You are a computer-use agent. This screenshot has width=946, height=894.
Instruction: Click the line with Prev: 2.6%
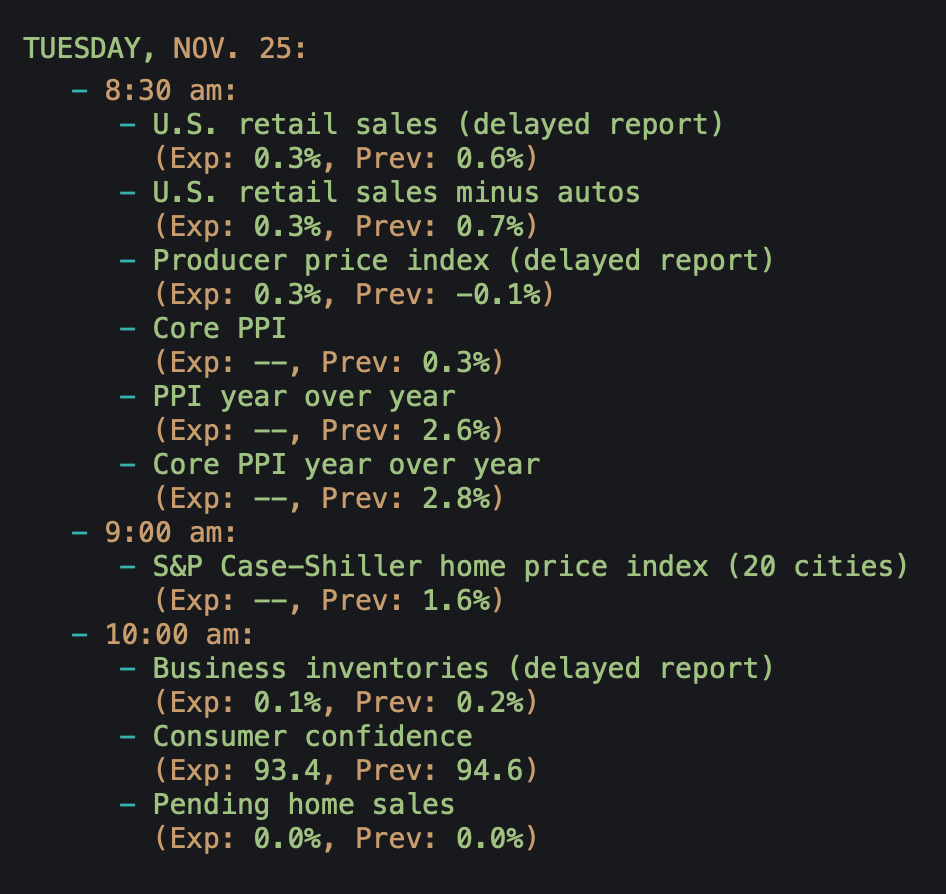pyautogui.click(x=329, y=430)
